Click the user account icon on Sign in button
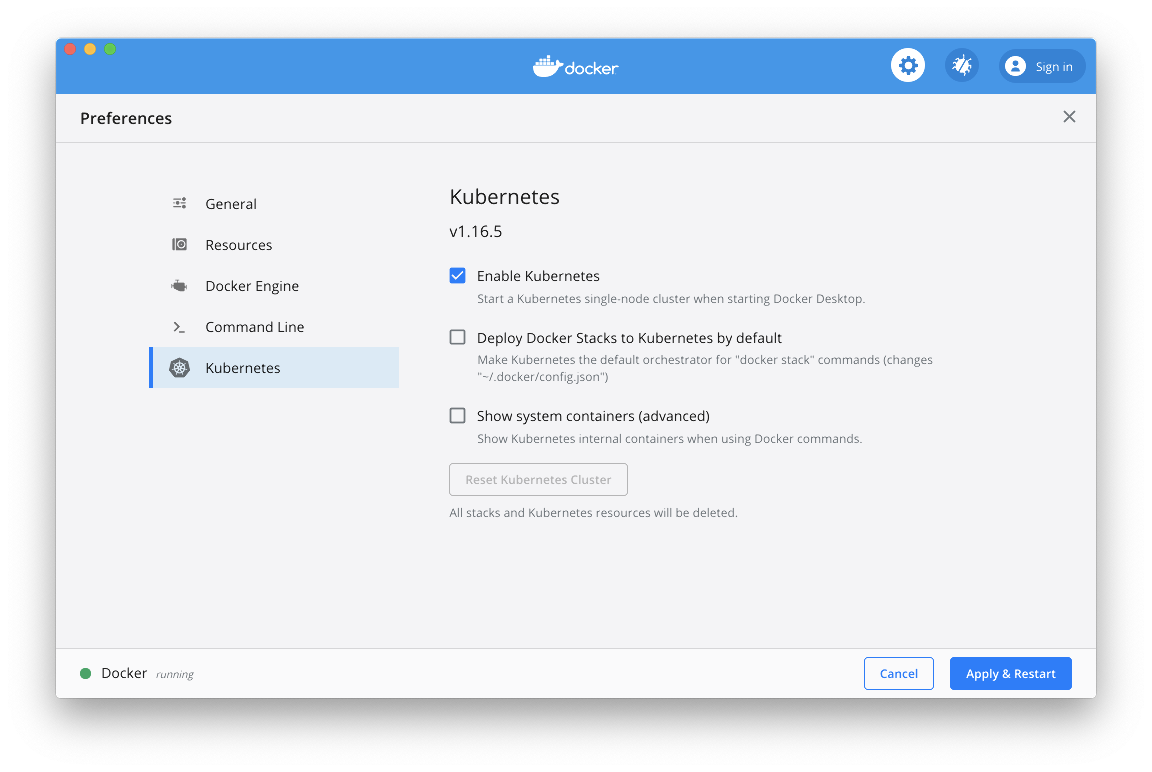The image size is (1152, 772). tap(1015, 66)
